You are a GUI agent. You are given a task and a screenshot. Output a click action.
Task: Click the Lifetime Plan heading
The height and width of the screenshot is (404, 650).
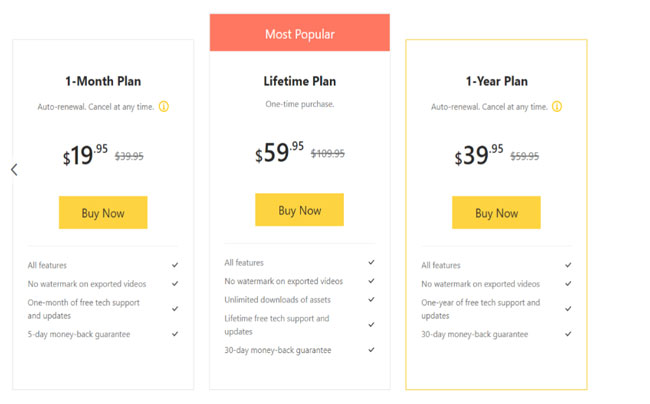click(x=300, y=81)
